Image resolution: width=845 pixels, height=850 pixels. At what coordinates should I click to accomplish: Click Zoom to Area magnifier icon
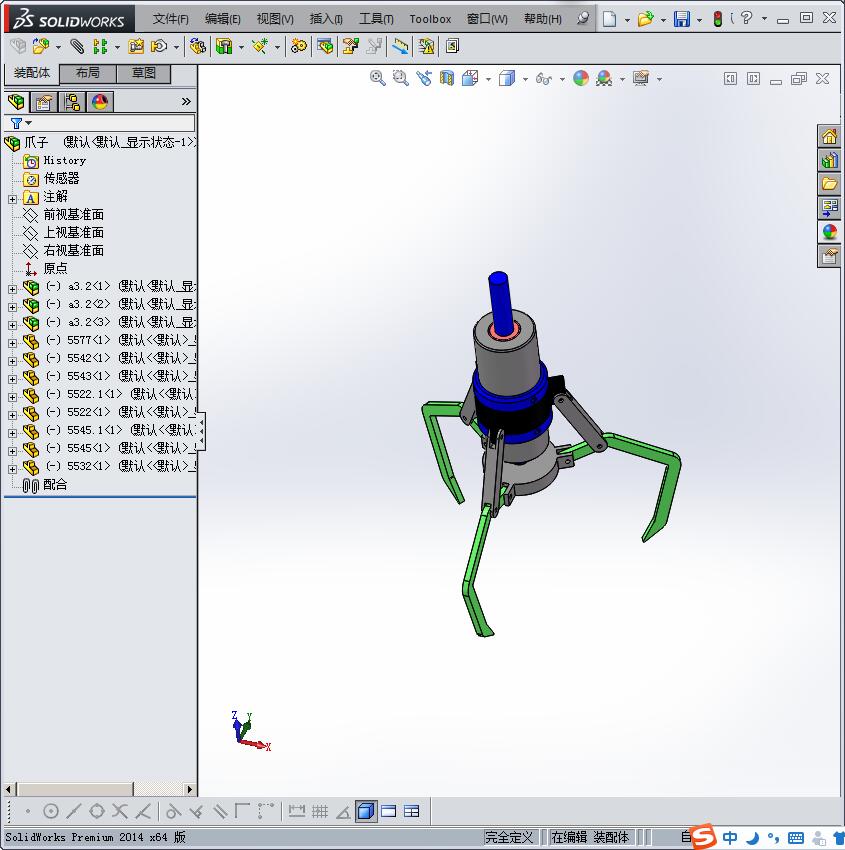click(x=401, y=79)
